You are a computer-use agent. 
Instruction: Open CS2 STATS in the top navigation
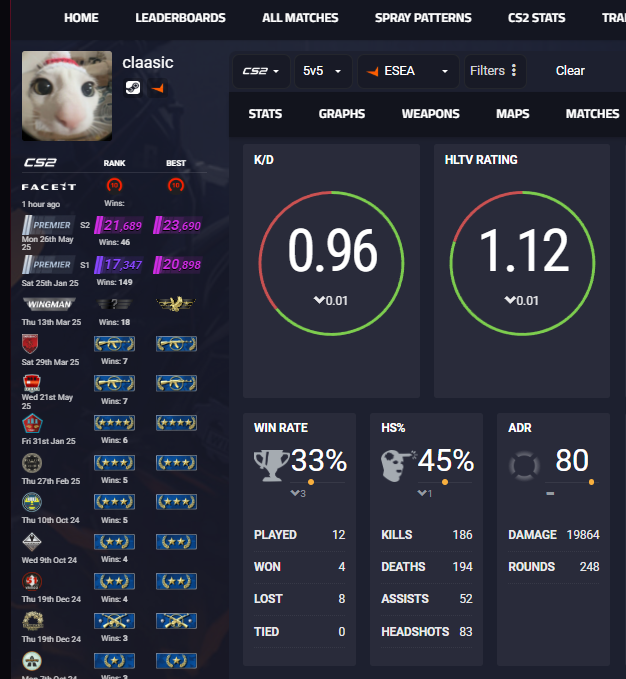point(536,18)
